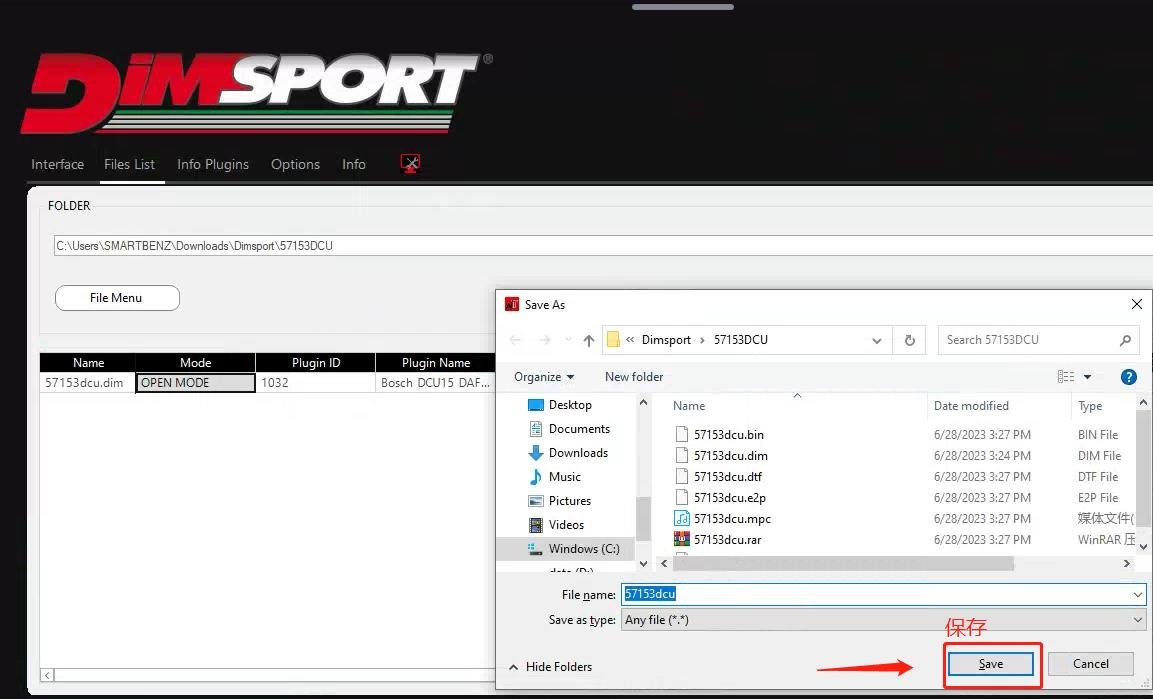Sort files by Date modified column
Image resolution: width=1153 pixels, height=699 pixels.
click(971, 406)
